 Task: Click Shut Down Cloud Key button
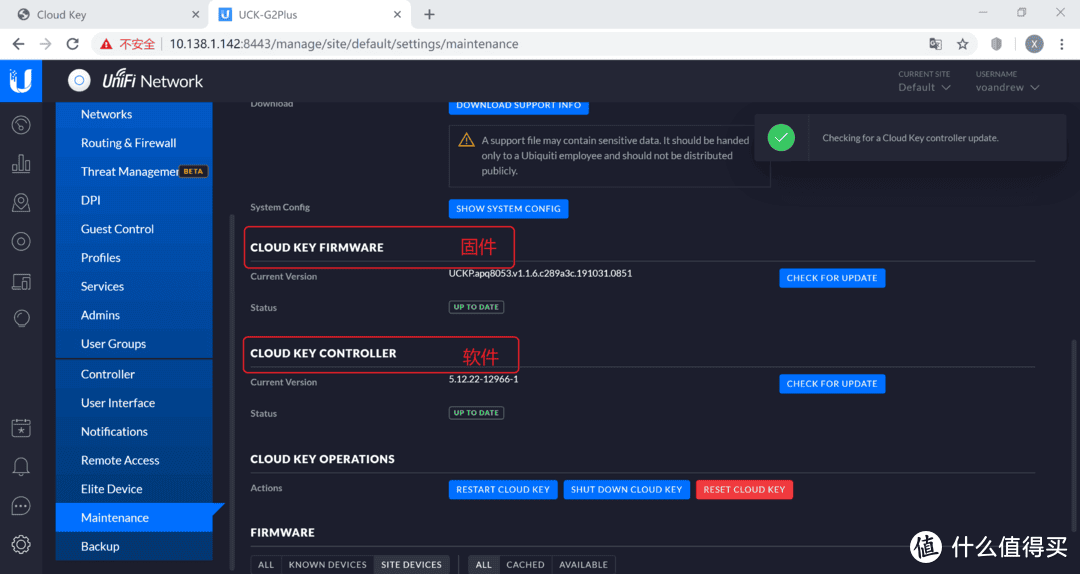(x=626, y=490)
